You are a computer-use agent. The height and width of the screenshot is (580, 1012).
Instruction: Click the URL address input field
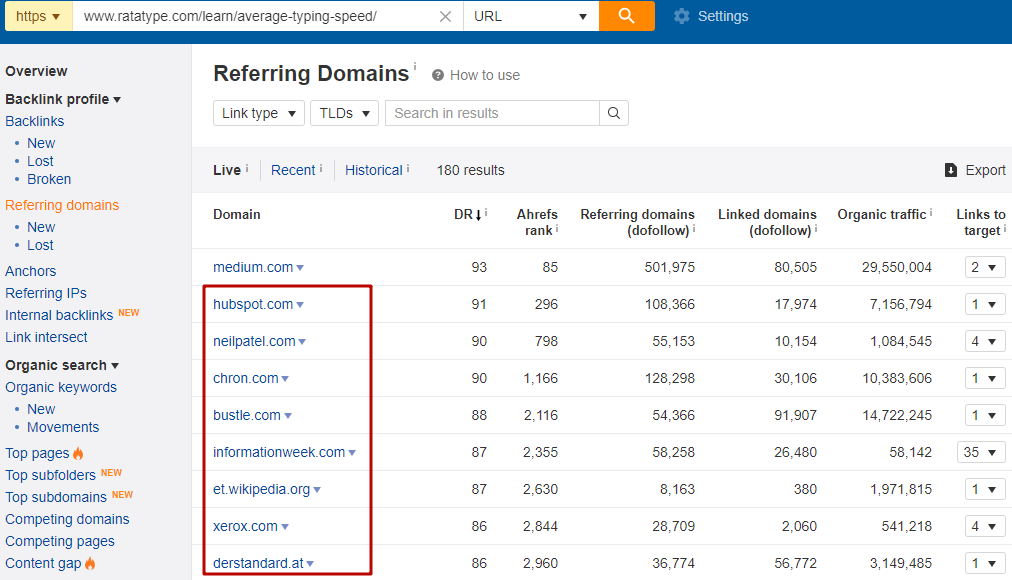[x=256, y=16]
